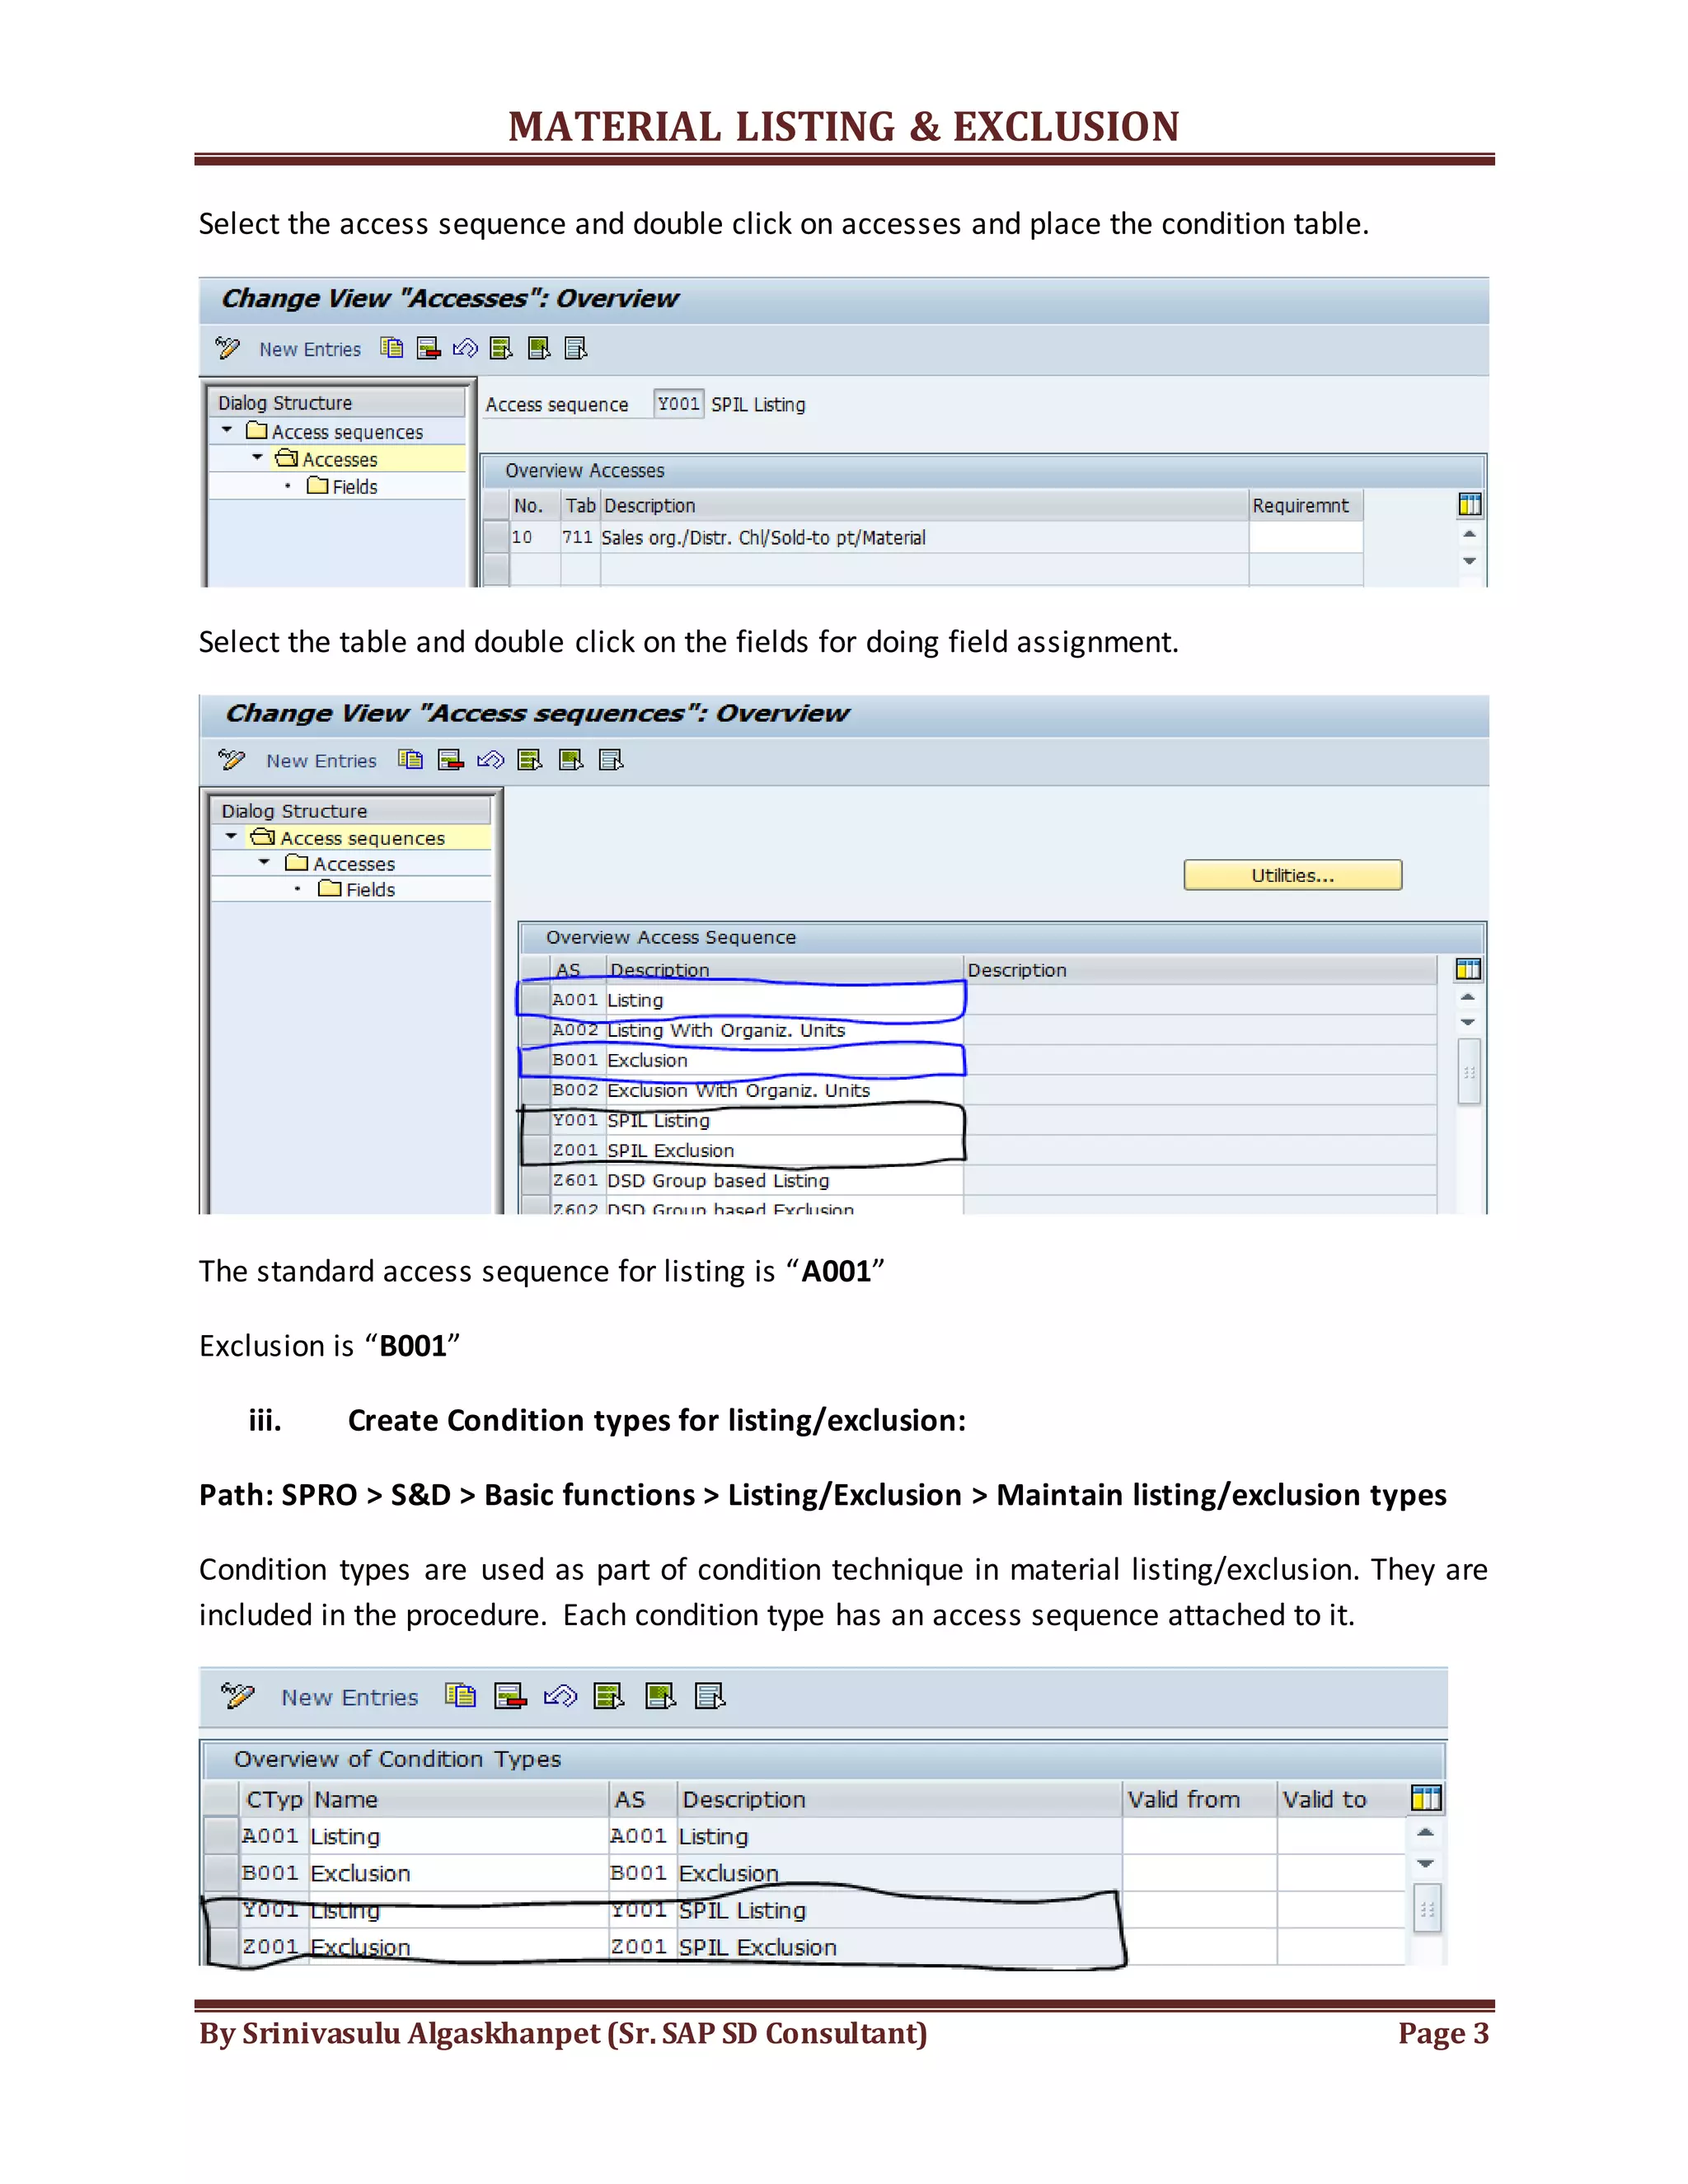Collapse Access sequences node in second Dialog Structure
Viewport: 1688px width, 2184px height.
[x=231, y=836]
